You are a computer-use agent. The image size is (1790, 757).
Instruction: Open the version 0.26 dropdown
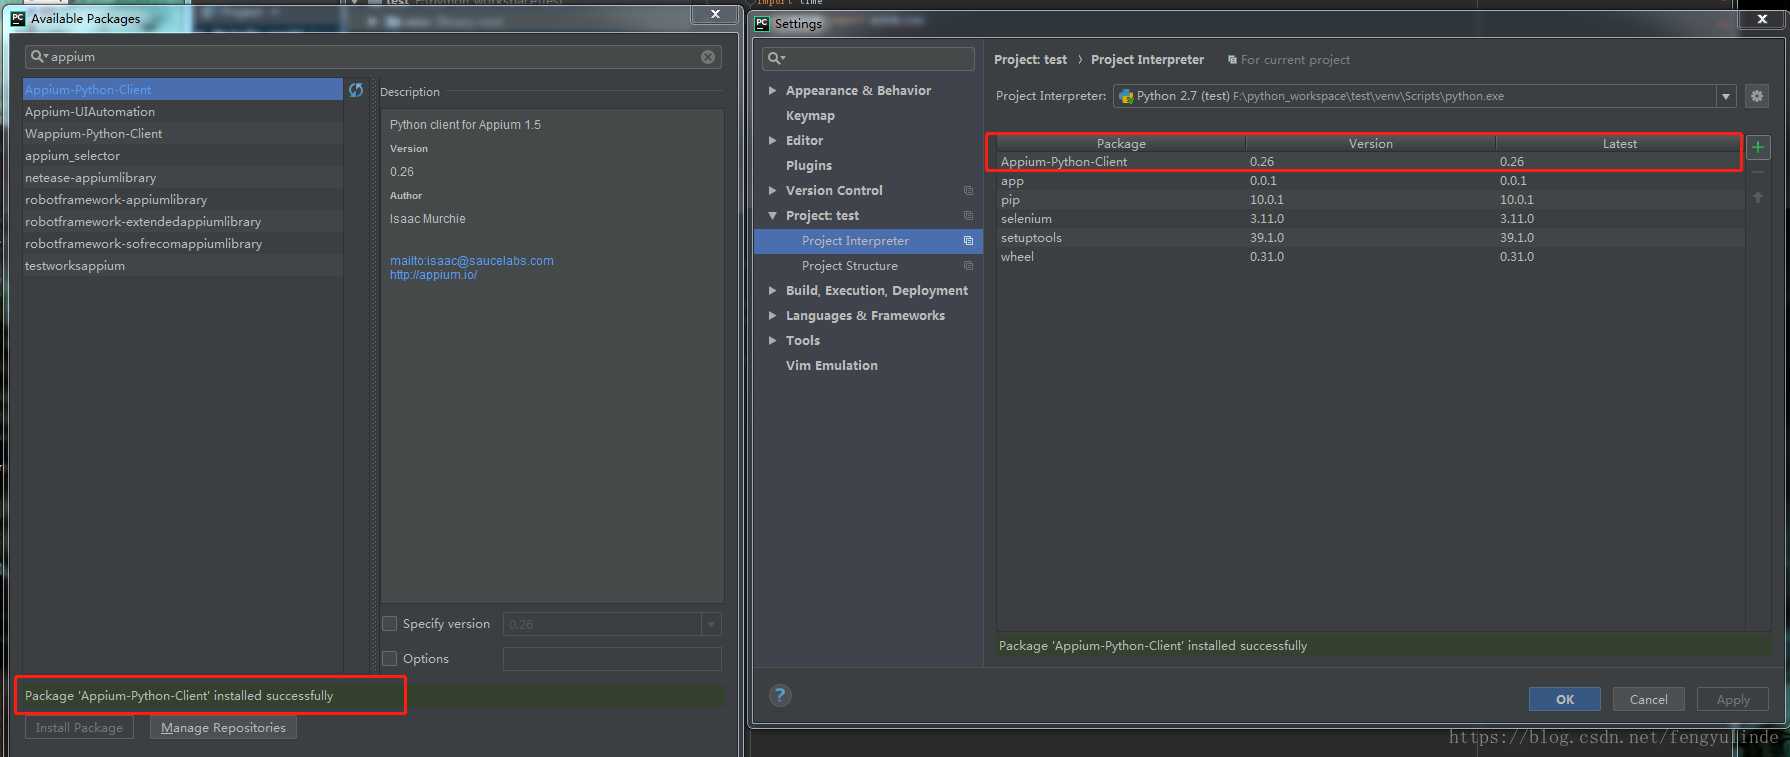[711, 624]
